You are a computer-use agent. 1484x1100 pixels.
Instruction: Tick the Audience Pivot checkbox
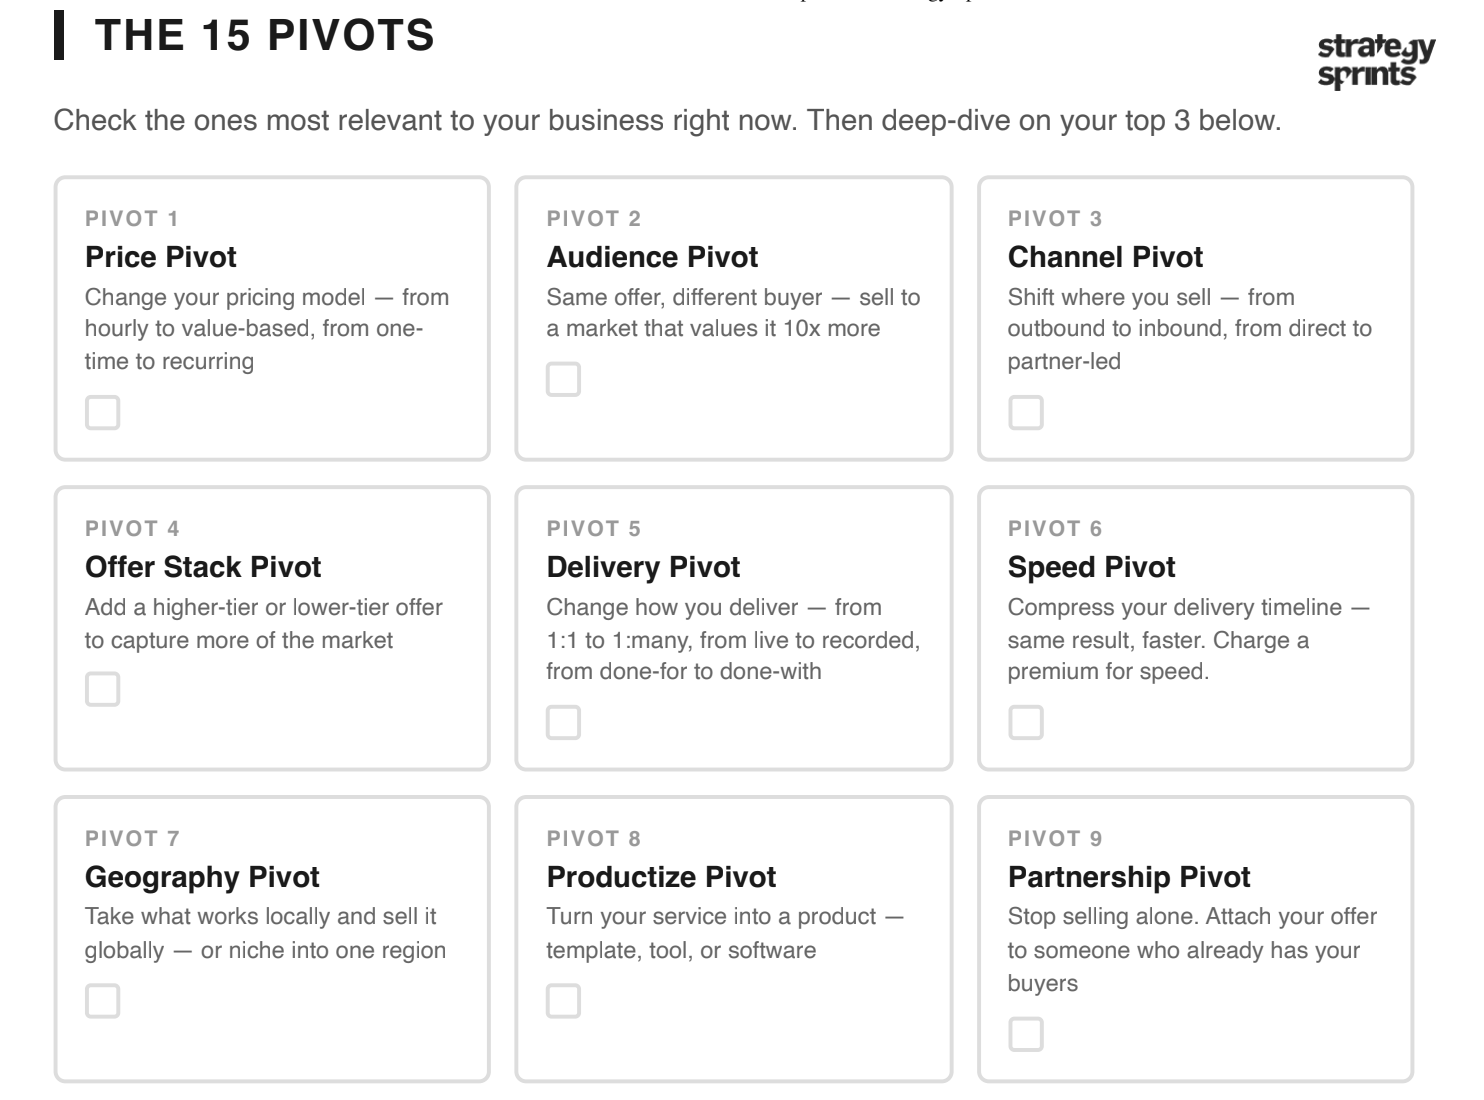pyautogui.click(x=563, y=379)
